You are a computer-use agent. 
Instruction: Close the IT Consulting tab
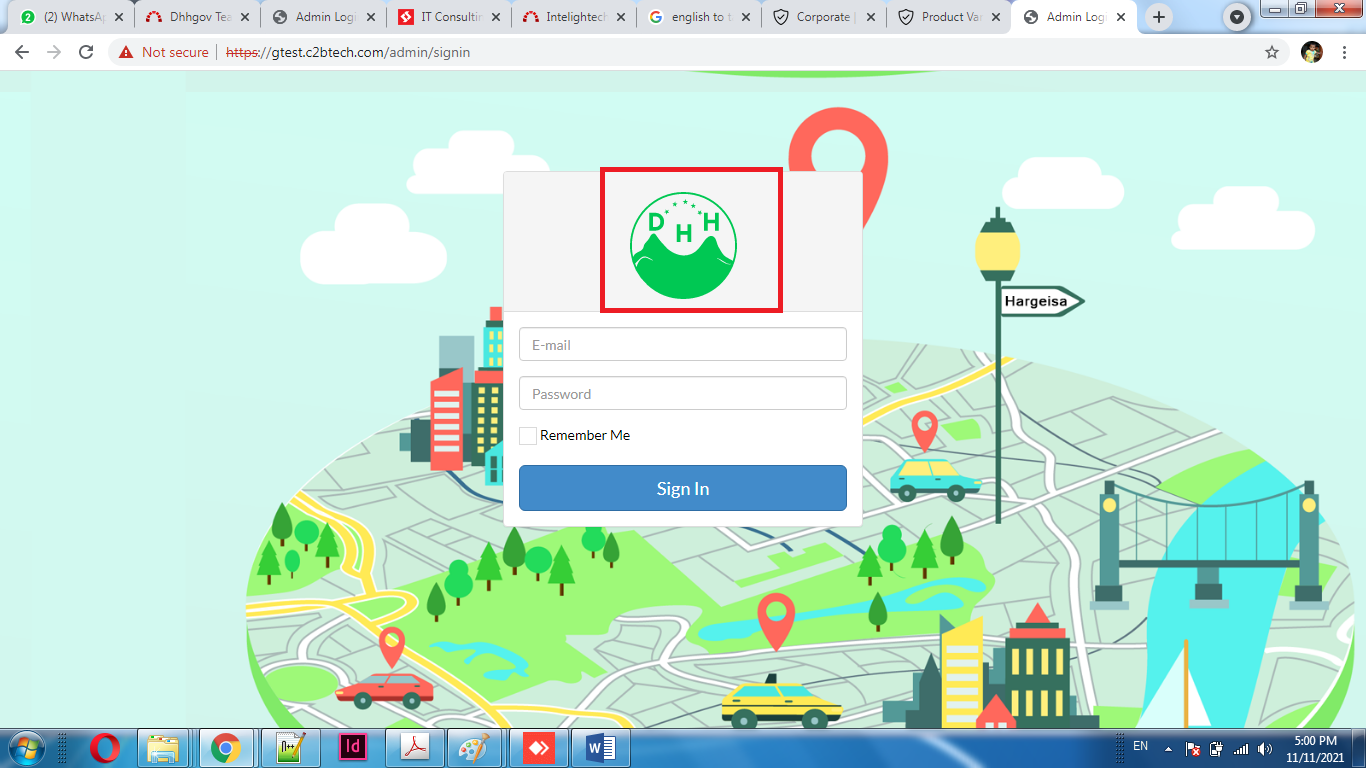point(496,17)
